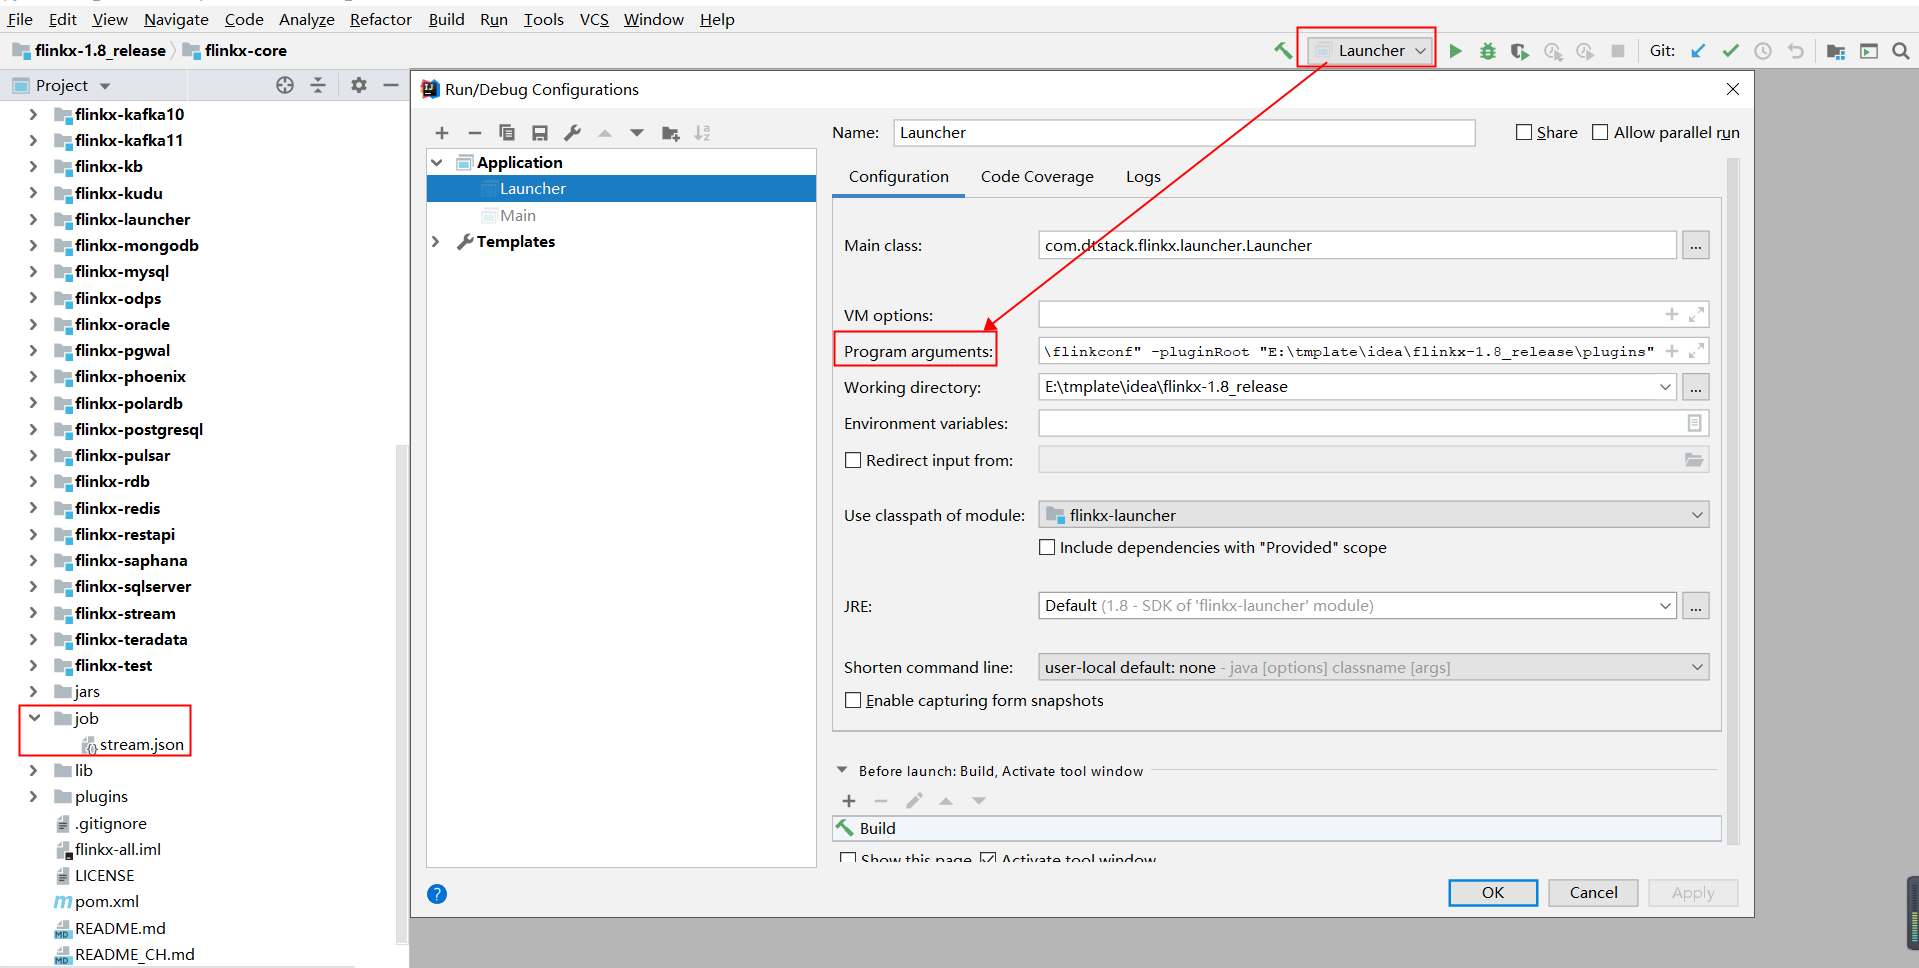Image resolution: width=1919 pixels, height=968 pixels.
Task: Open the Shorten command line dropdown
Action: click(x=1373, y=667)
